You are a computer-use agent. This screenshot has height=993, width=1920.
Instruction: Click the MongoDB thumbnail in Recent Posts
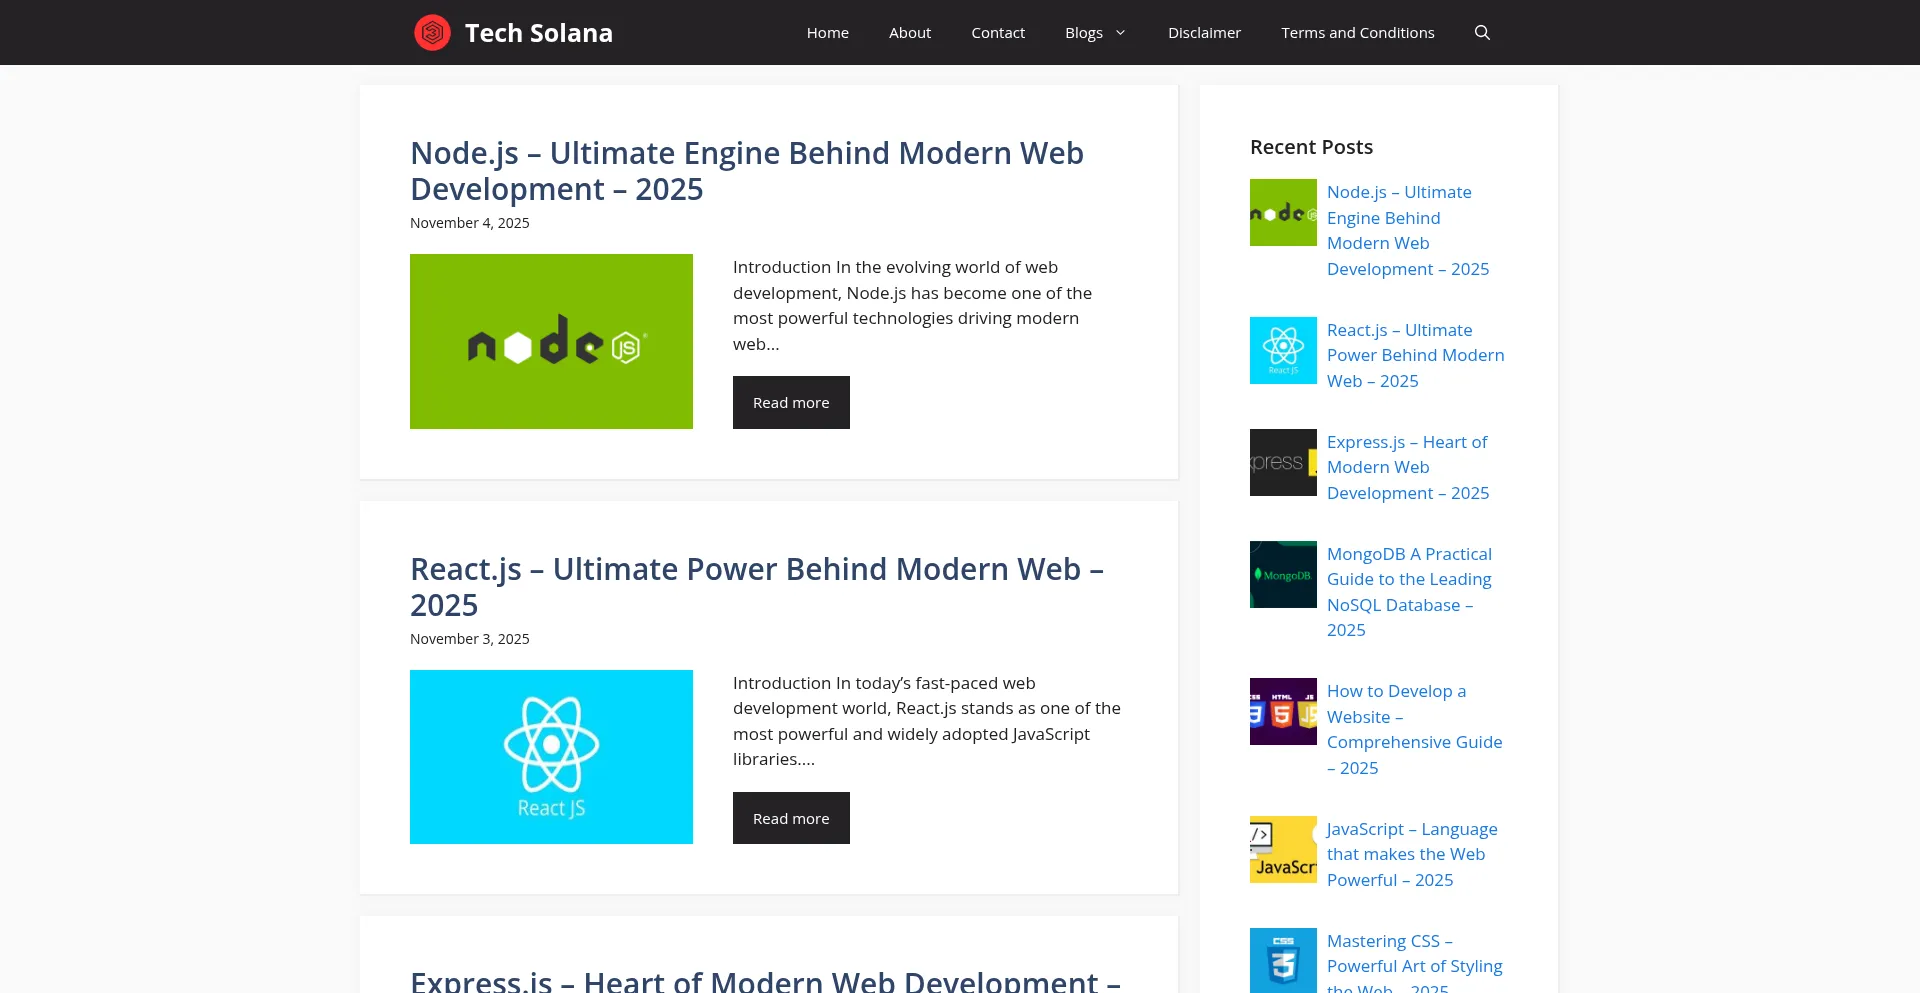tap(1283, 575)
